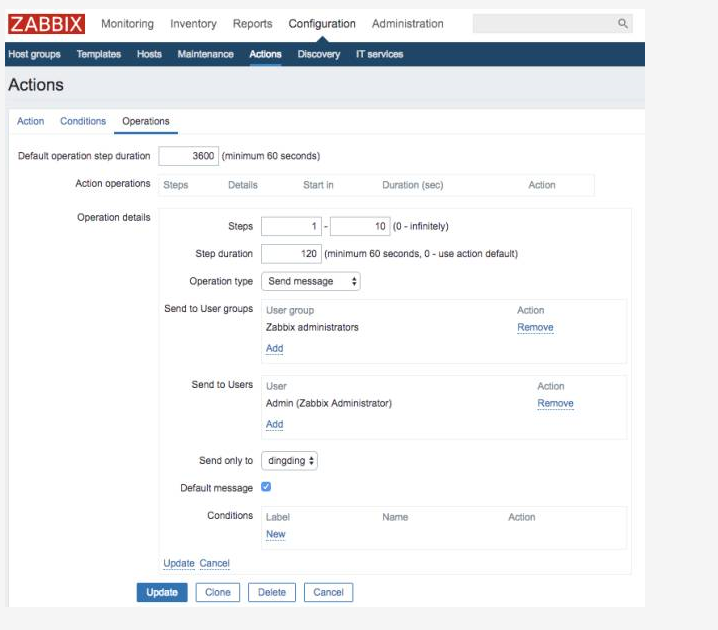Image resolution: width=718 pixels, height=630 pixels.
Task: Click the search magnifier icon
Action: (x=622, y=23)
